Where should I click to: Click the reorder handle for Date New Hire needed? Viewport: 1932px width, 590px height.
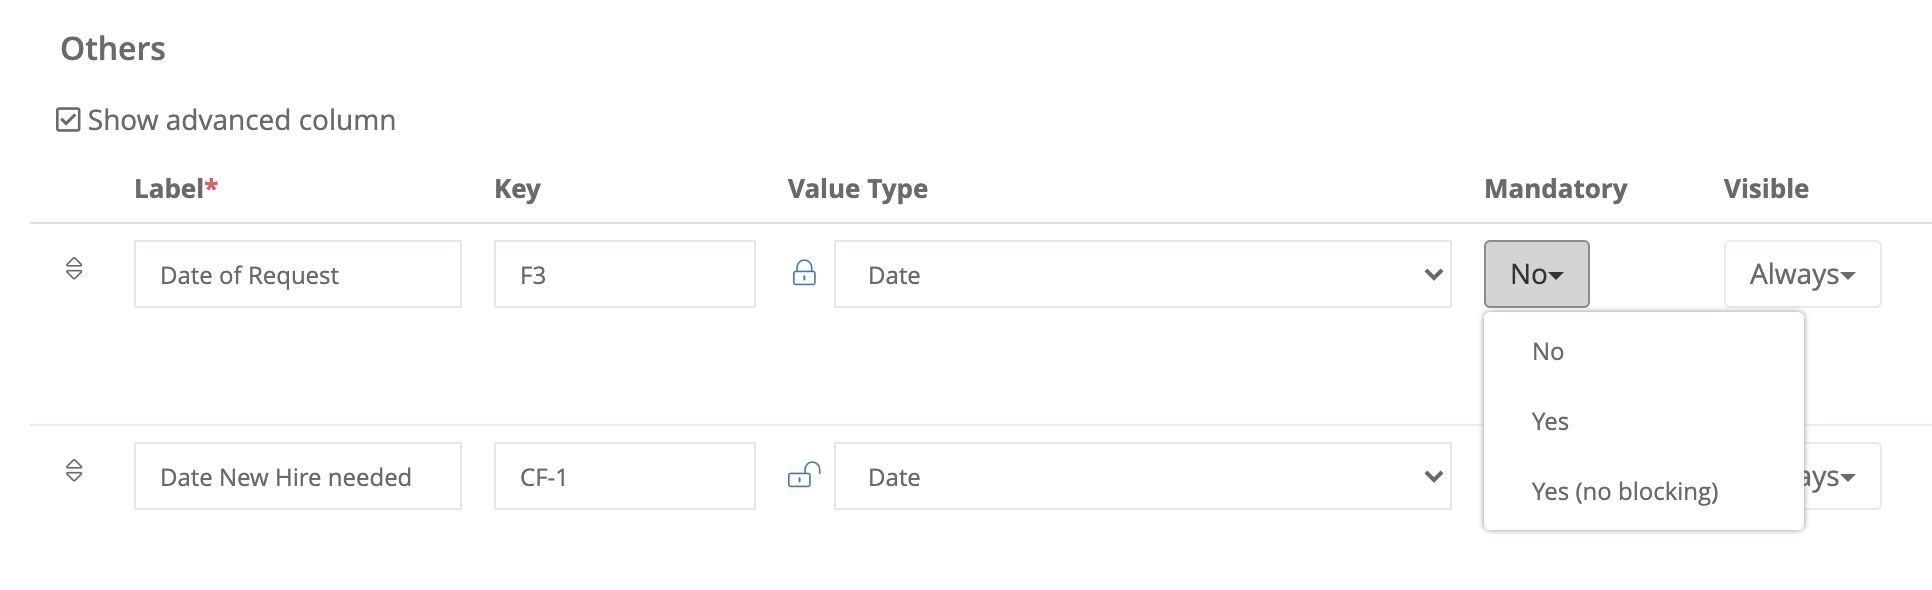76,474
